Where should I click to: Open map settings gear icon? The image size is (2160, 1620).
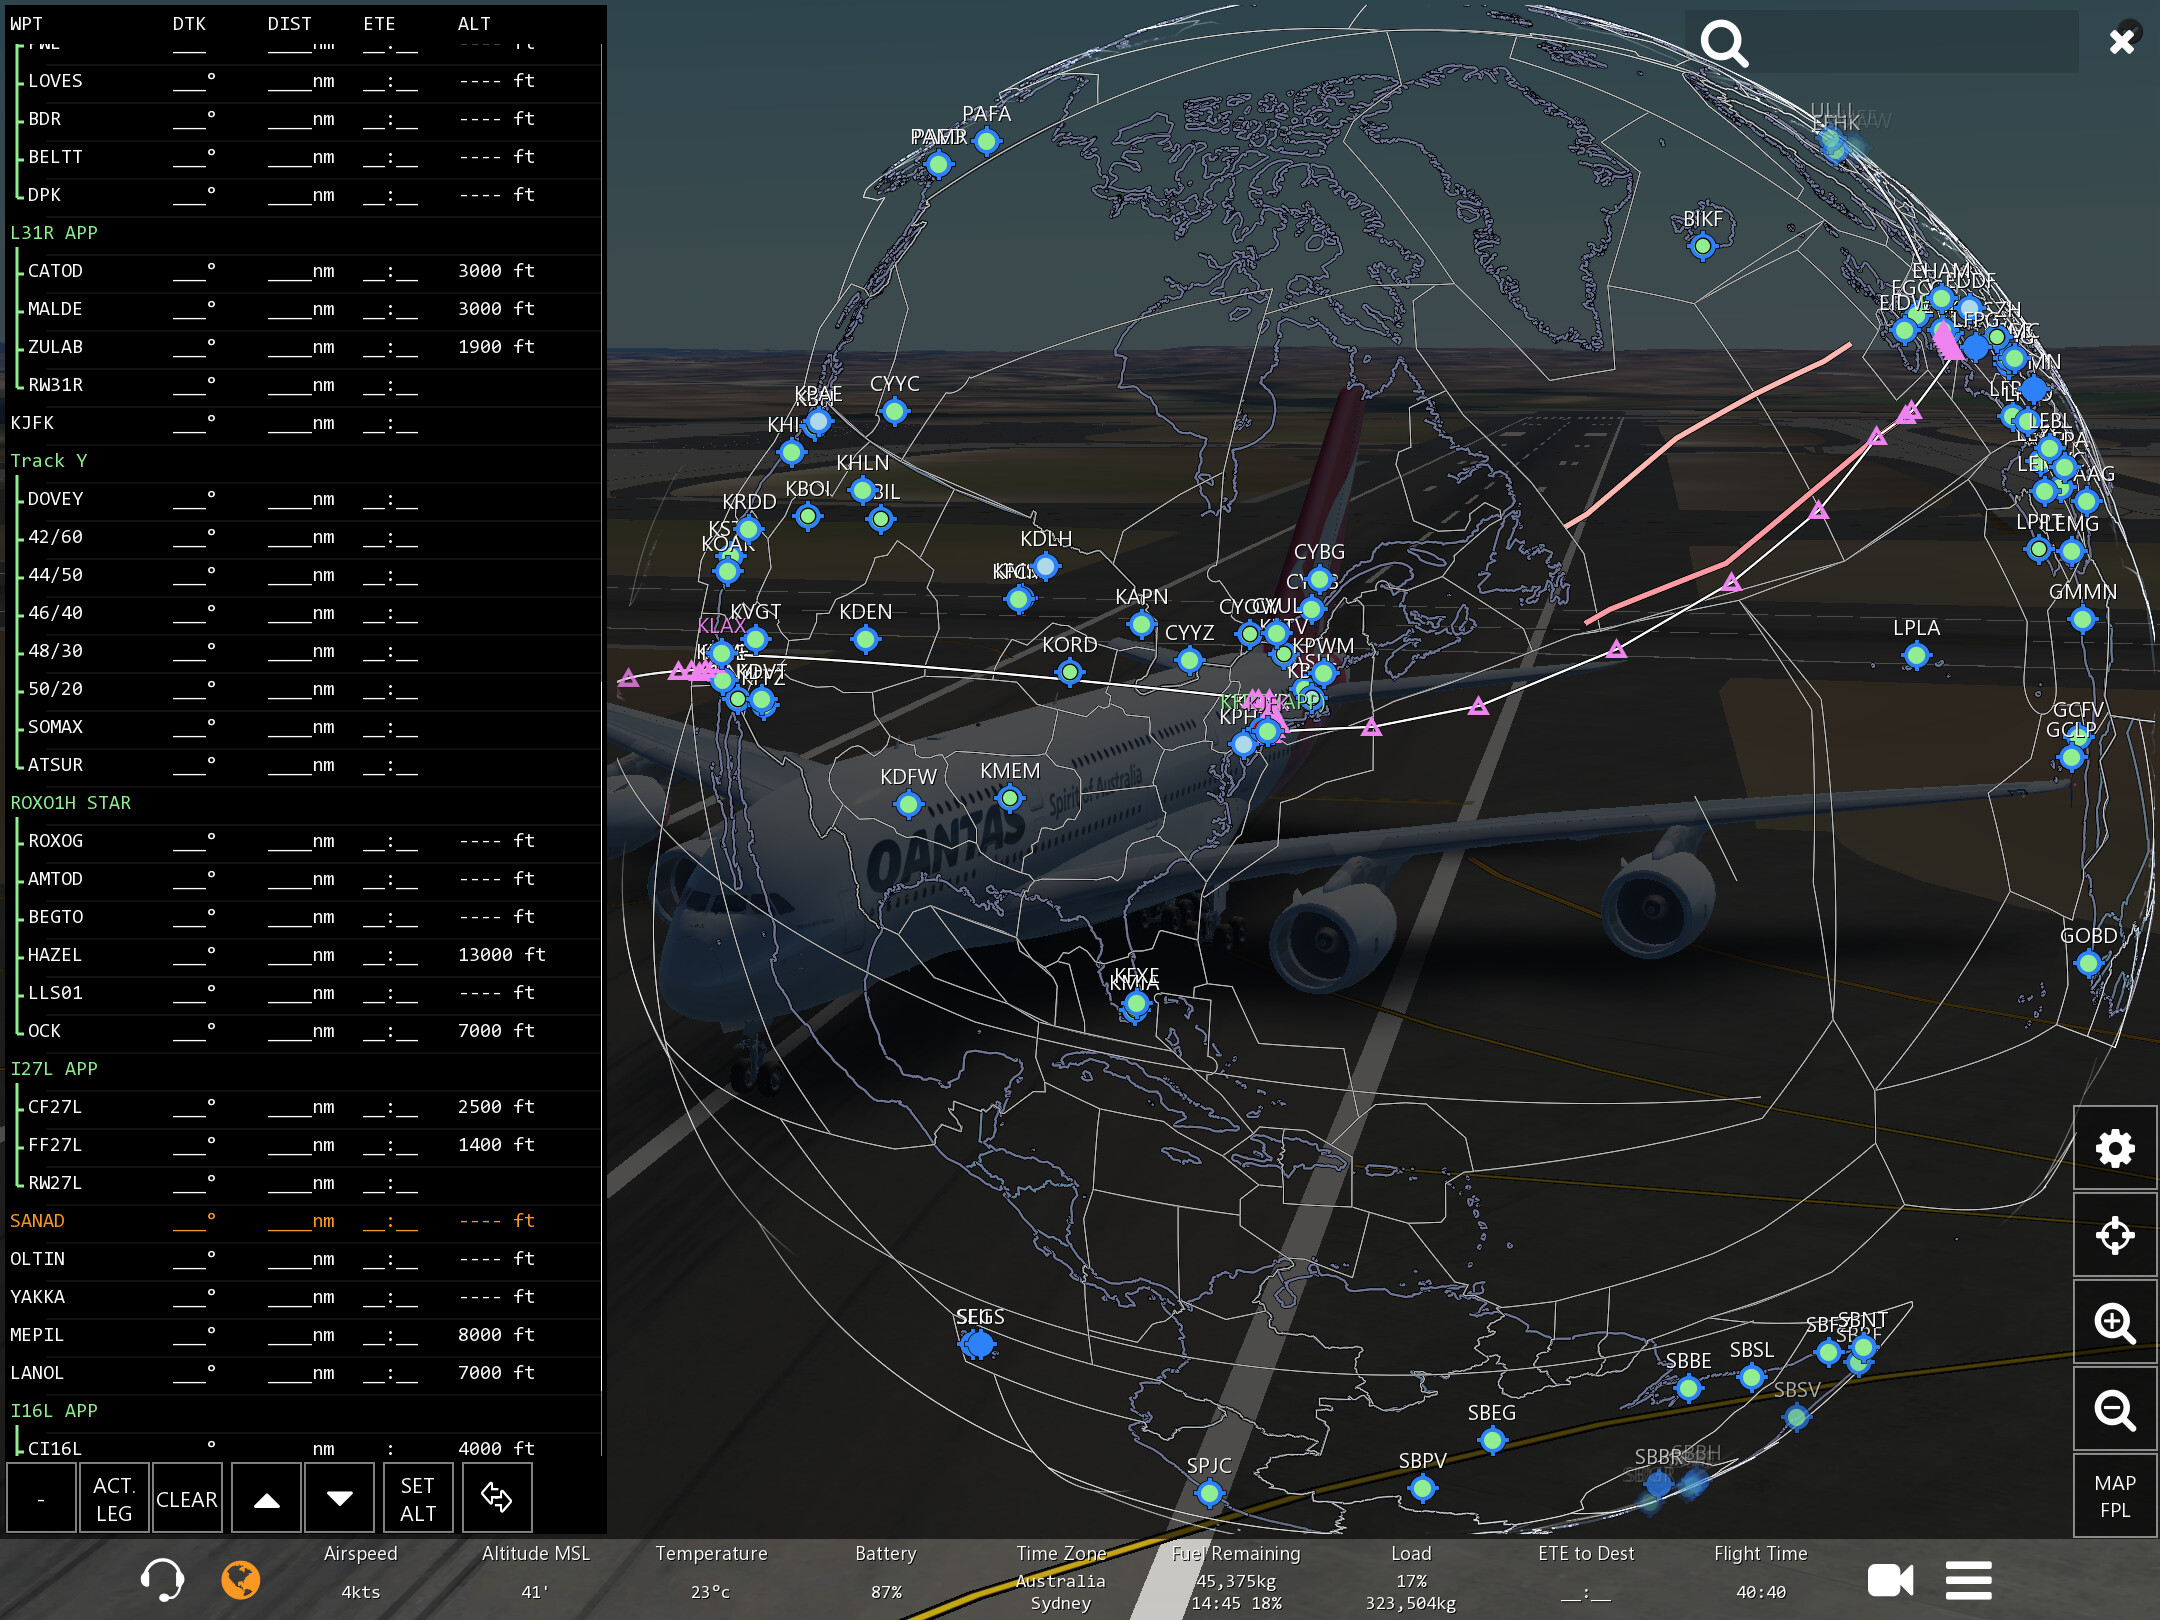[2114, 1148]
